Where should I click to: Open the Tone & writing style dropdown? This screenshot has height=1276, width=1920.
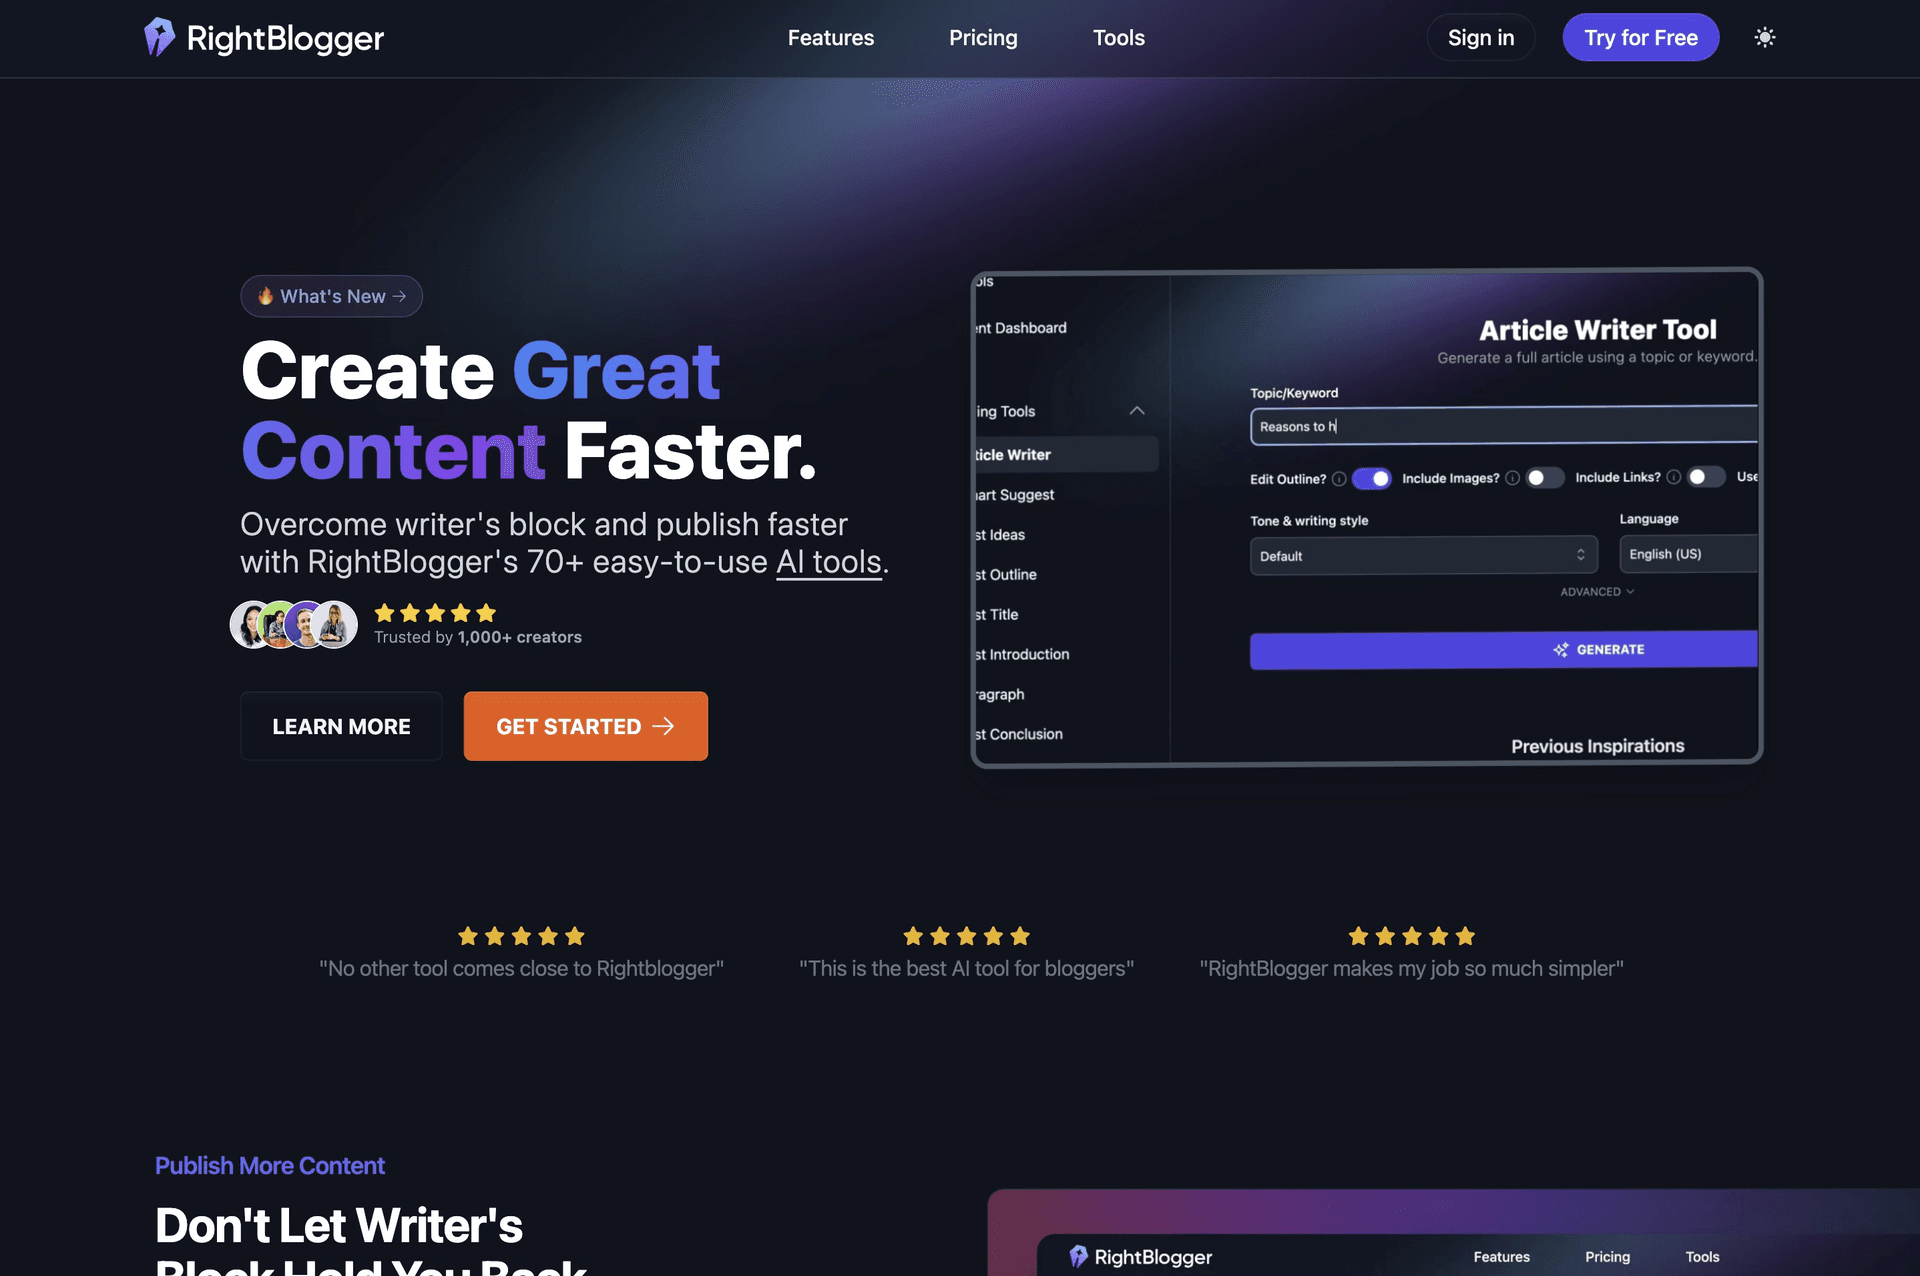(x=1424, y=556)
